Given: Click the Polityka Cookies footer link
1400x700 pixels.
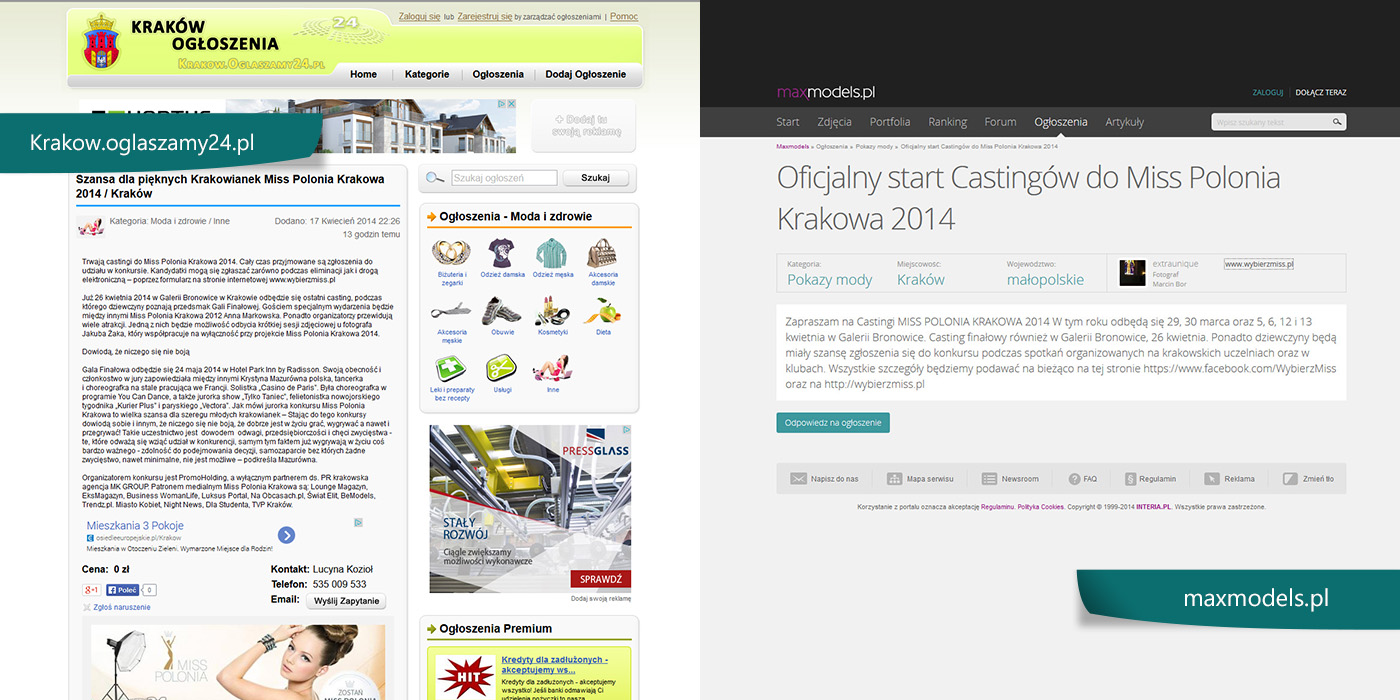Looking at the screenshot, I should click(x=1041, y=507).
